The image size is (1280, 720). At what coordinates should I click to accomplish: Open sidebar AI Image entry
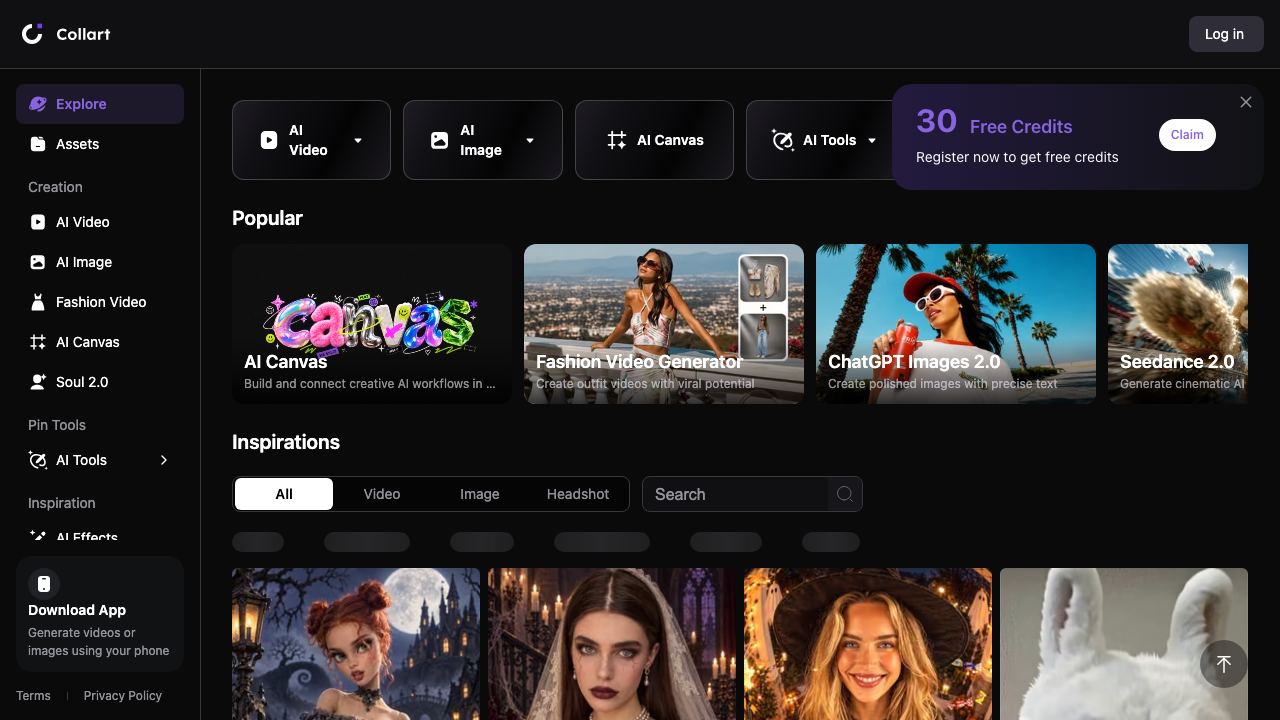click(100, 262)
